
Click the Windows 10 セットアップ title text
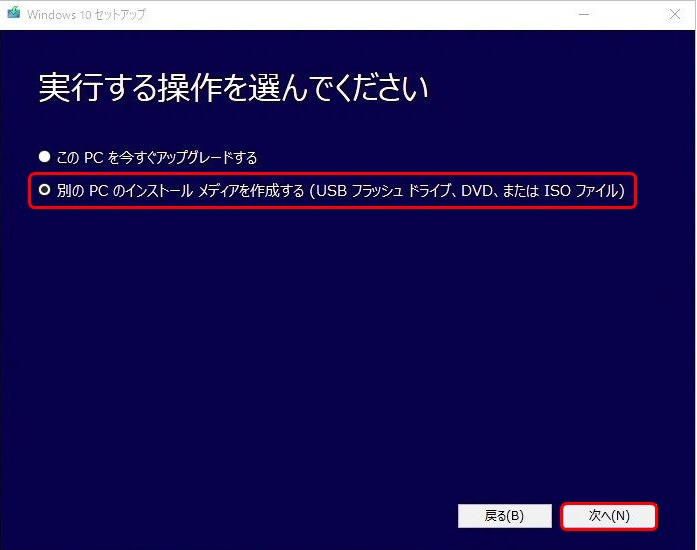click(x=86, y=14)
